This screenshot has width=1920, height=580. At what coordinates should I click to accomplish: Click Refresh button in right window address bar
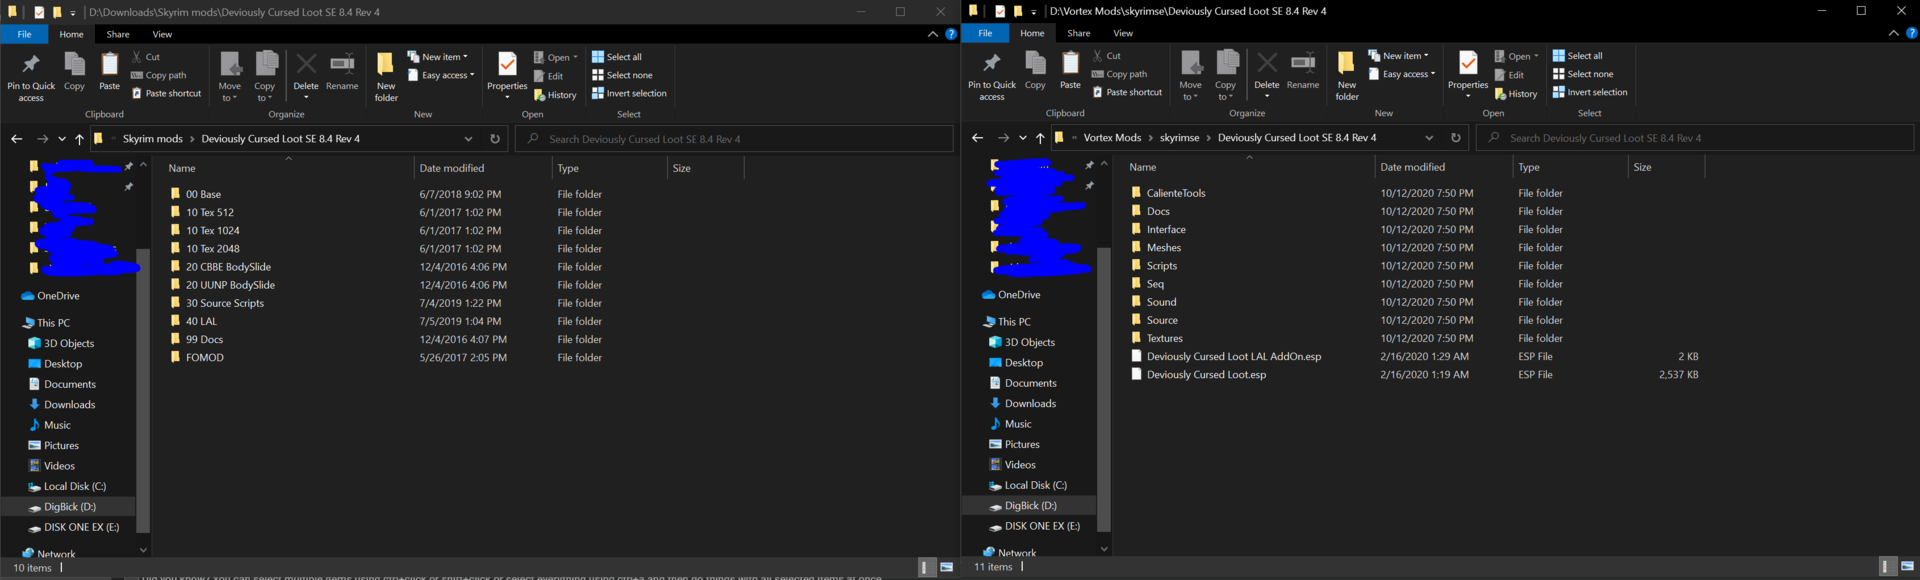coord(1455,138)
